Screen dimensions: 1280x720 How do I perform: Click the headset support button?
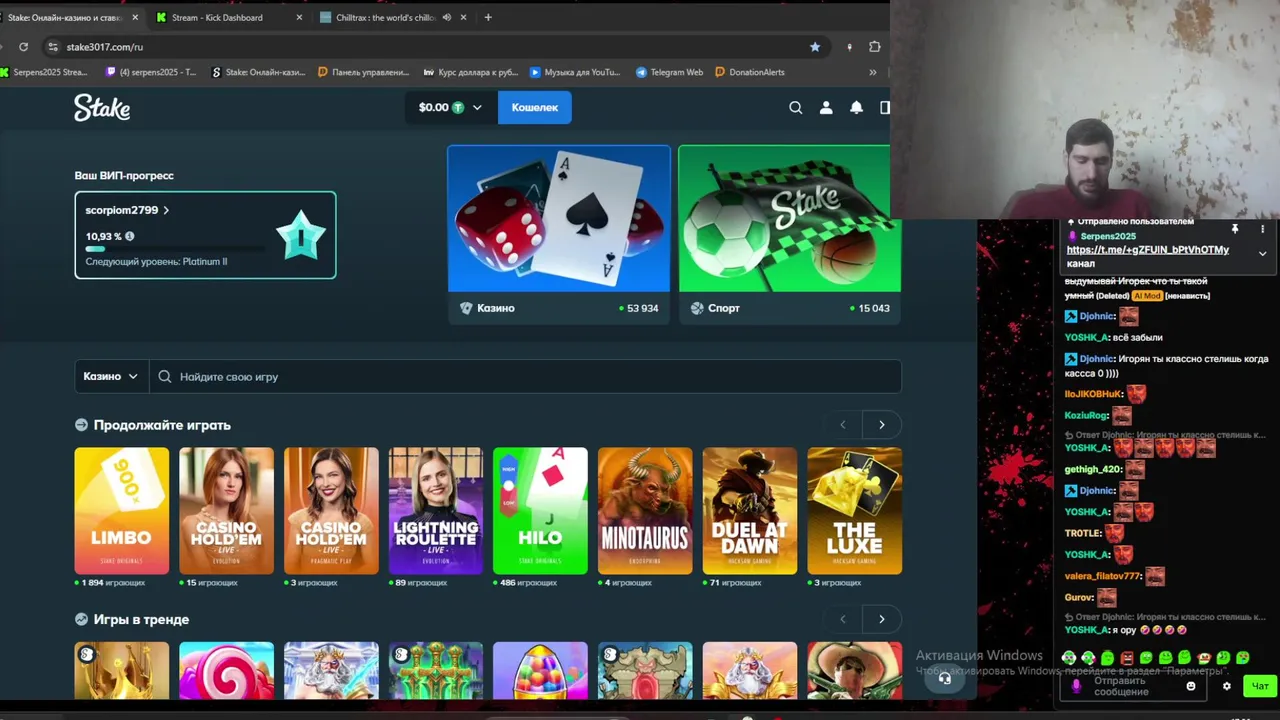click(x=944, y=678)
